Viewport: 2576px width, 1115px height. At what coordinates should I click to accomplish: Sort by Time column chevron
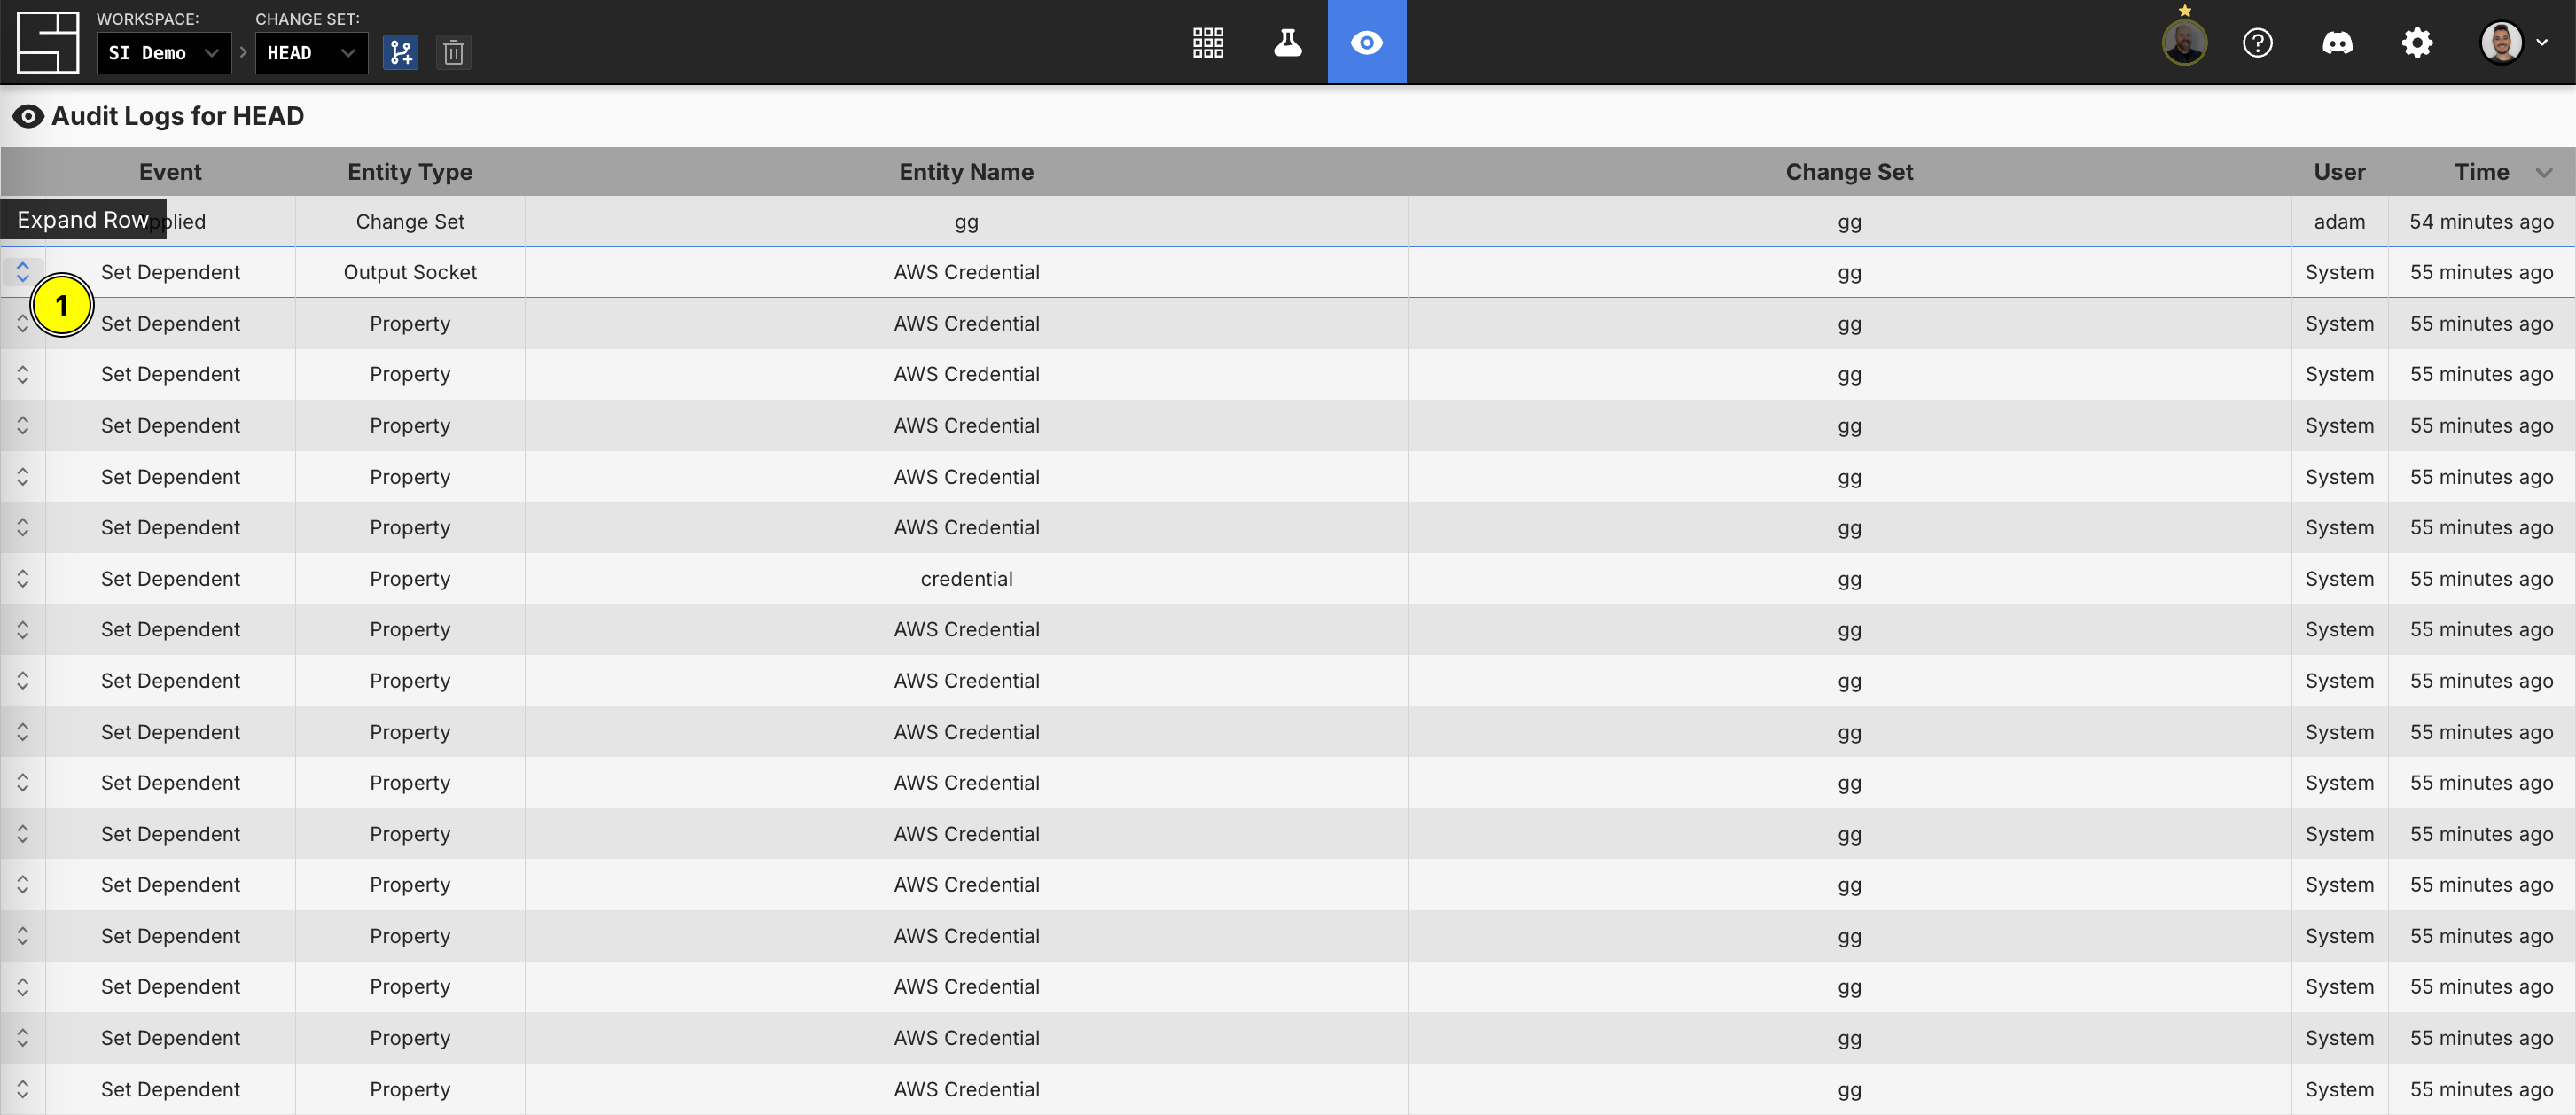pyautogui.click(x=2544, y=173)
